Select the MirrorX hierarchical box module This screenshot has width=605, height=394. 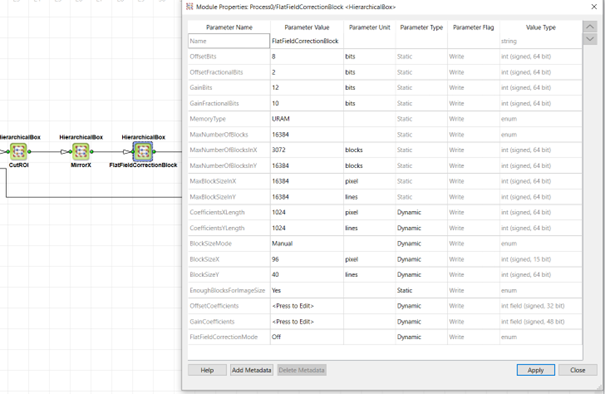pyautogui.click(x=81, y=151)
